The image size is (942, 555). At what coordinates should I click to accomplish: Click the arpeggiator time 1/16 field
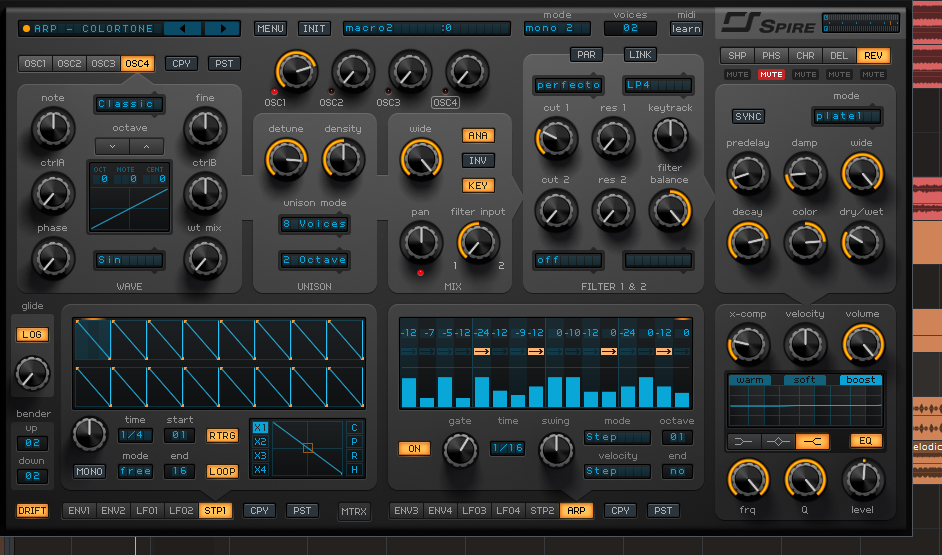tap(508, 448)
